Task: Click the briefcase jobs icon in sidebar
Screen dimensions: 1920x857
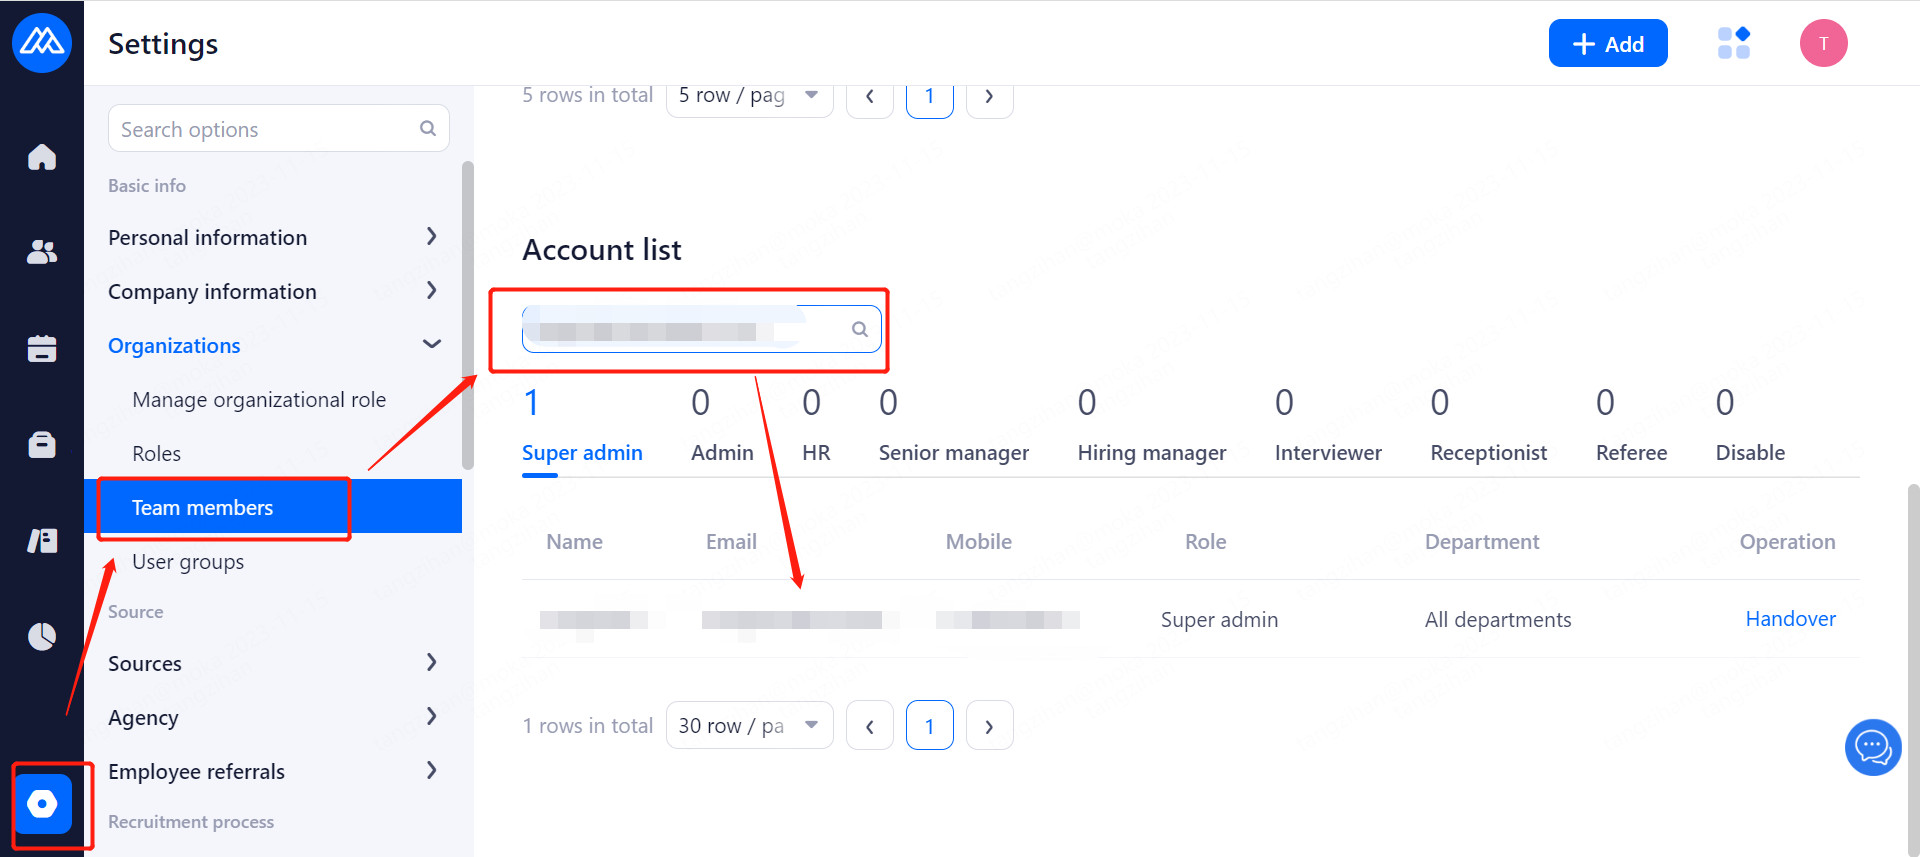Action: tap(42, 444)
